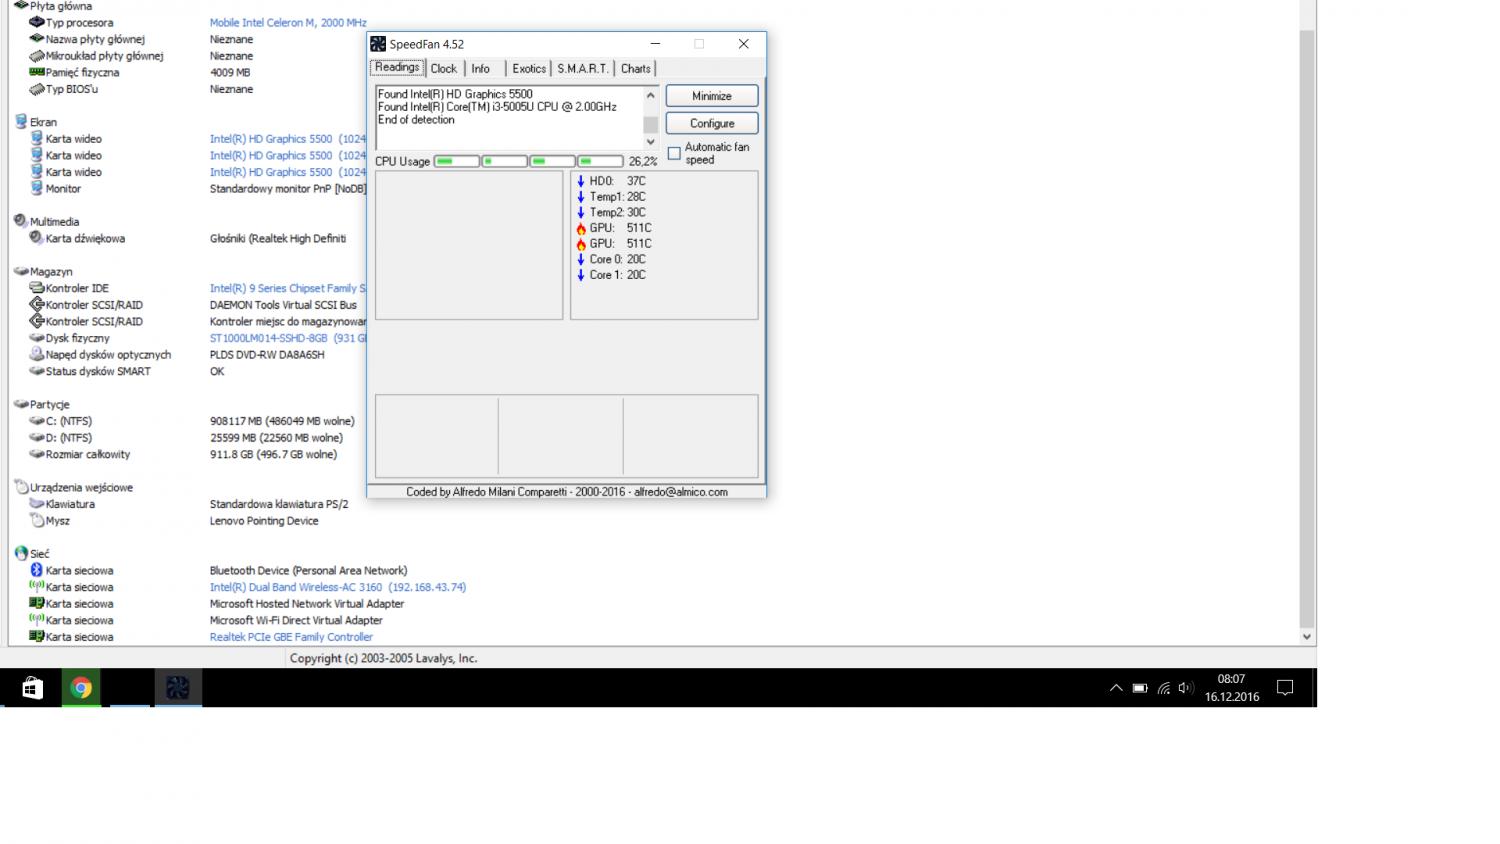Click the Core 1 temperature arrow icon
This screenshot has height=844, width=1500.
580,275
